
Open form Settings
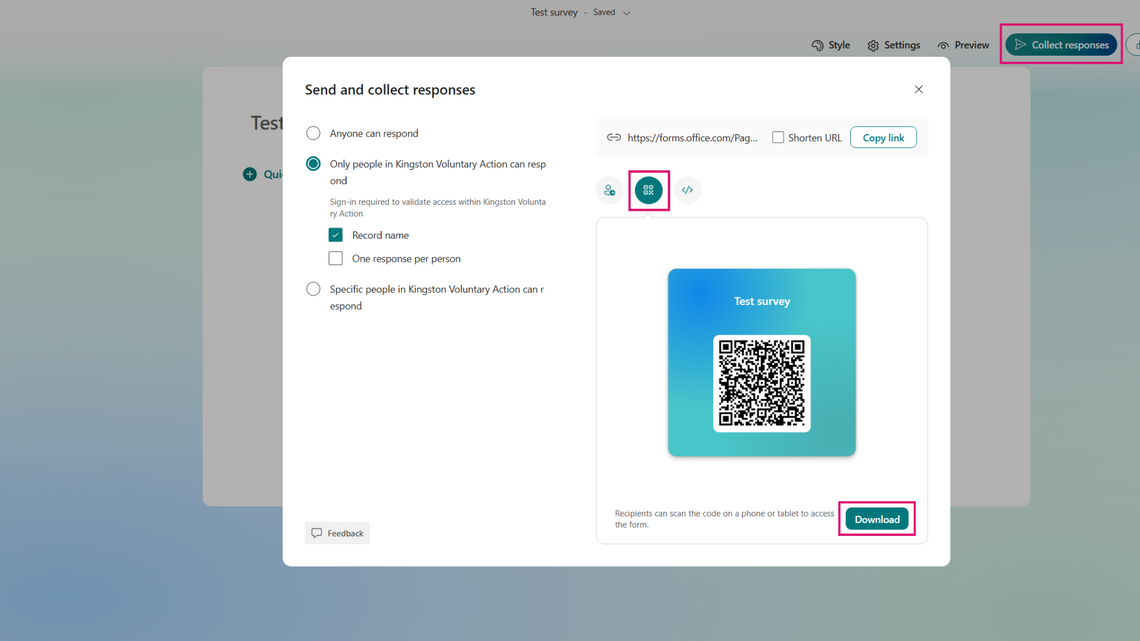click(x=893, y=44)
